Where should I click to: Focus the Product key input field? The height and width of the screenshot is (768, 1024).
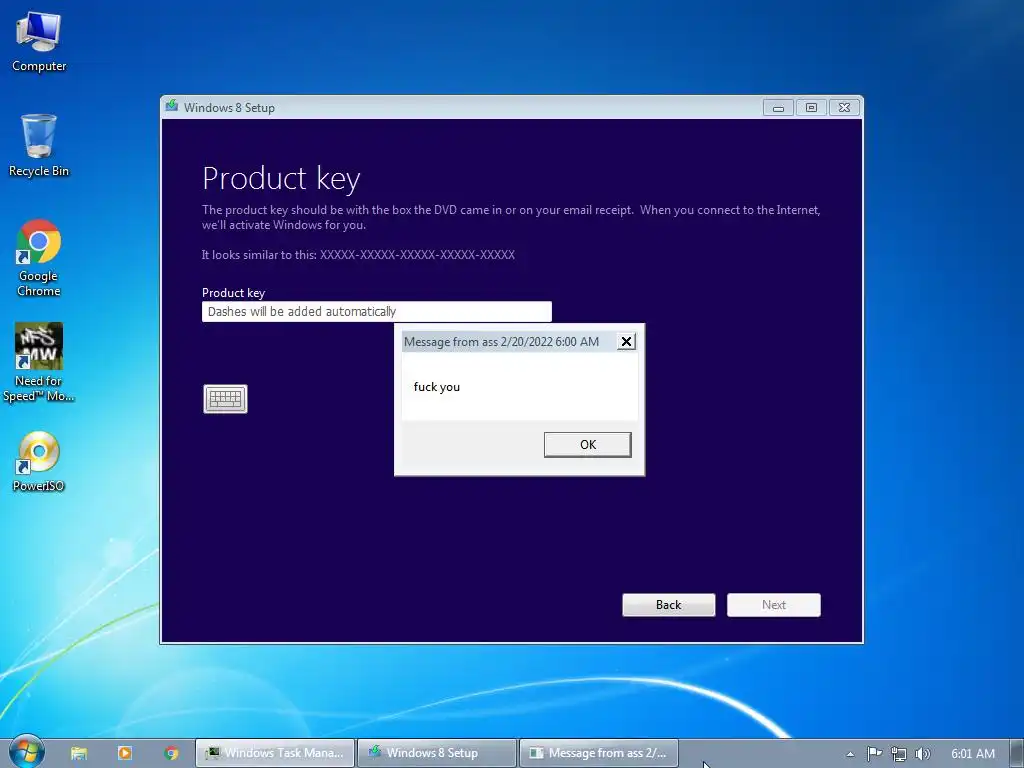[x=377, y=312]
